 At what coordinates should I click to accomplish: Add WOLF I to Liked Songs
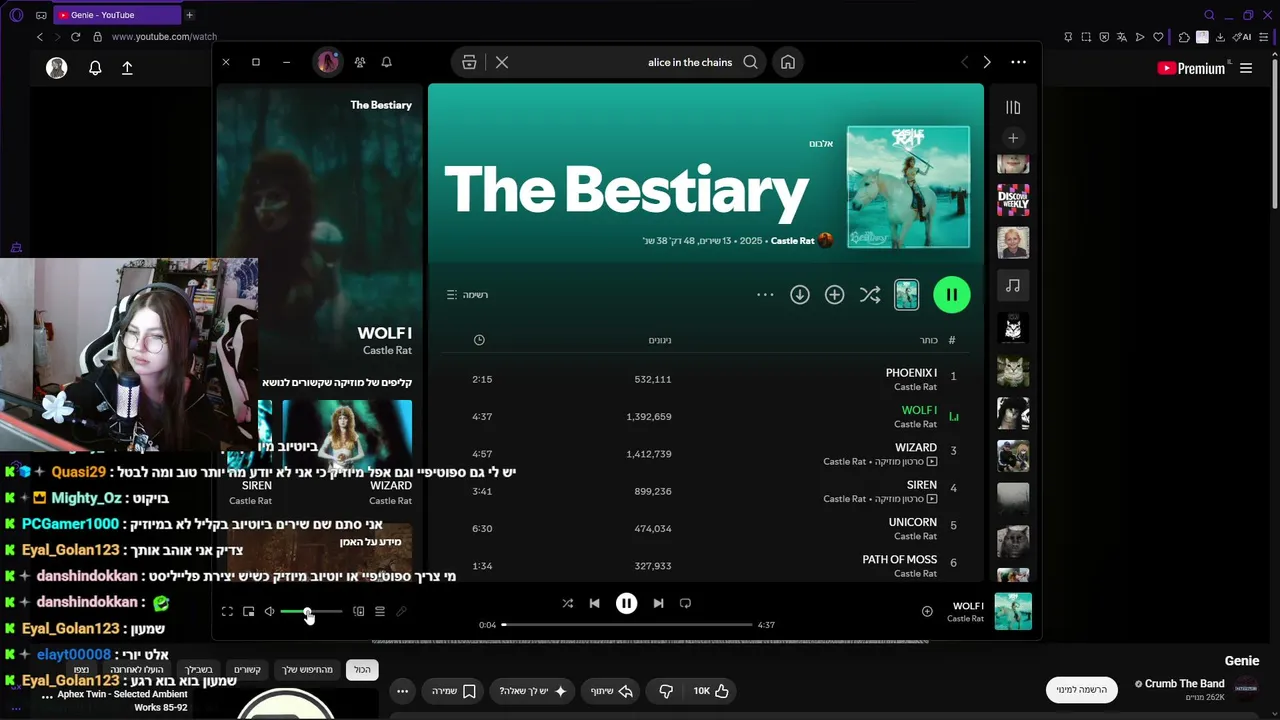[927, 611]
